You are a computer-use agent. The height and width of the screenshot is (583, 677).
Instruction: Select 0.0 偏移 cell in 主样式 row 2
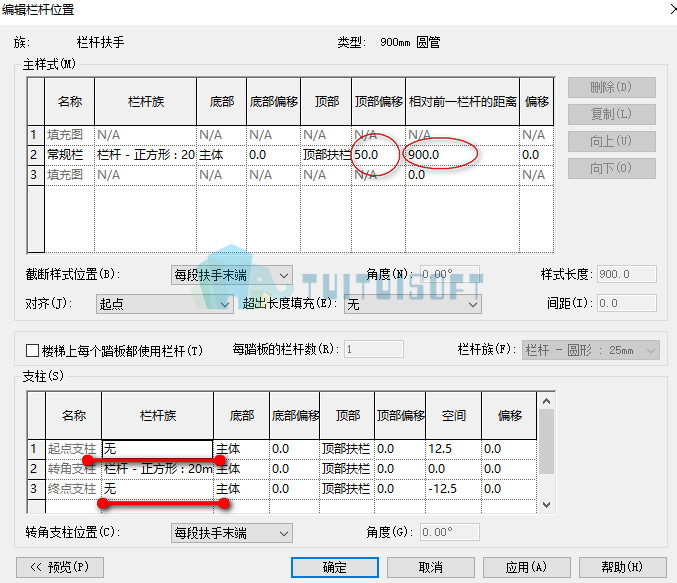click(x=536, y=155)
